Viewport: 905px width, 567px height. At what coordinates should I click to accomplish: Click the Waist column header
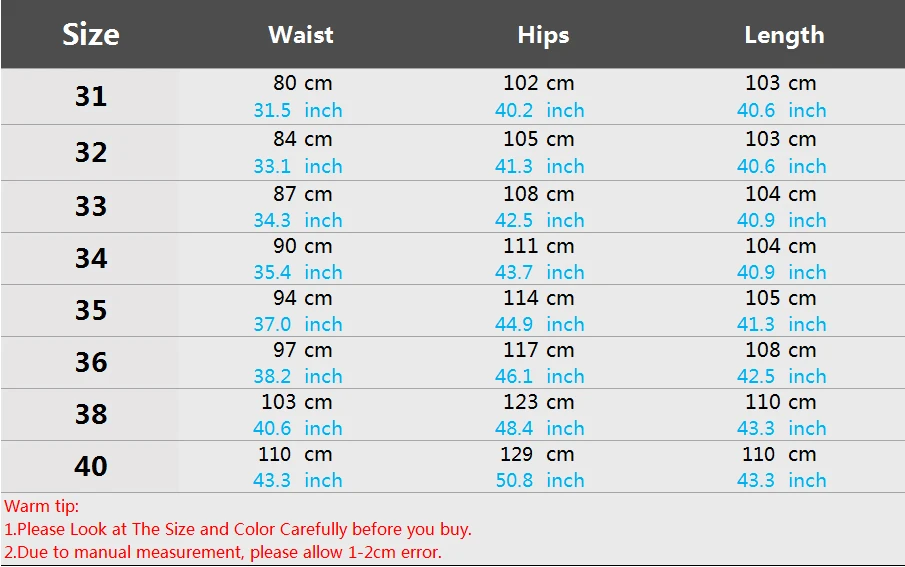click(301, 35)
